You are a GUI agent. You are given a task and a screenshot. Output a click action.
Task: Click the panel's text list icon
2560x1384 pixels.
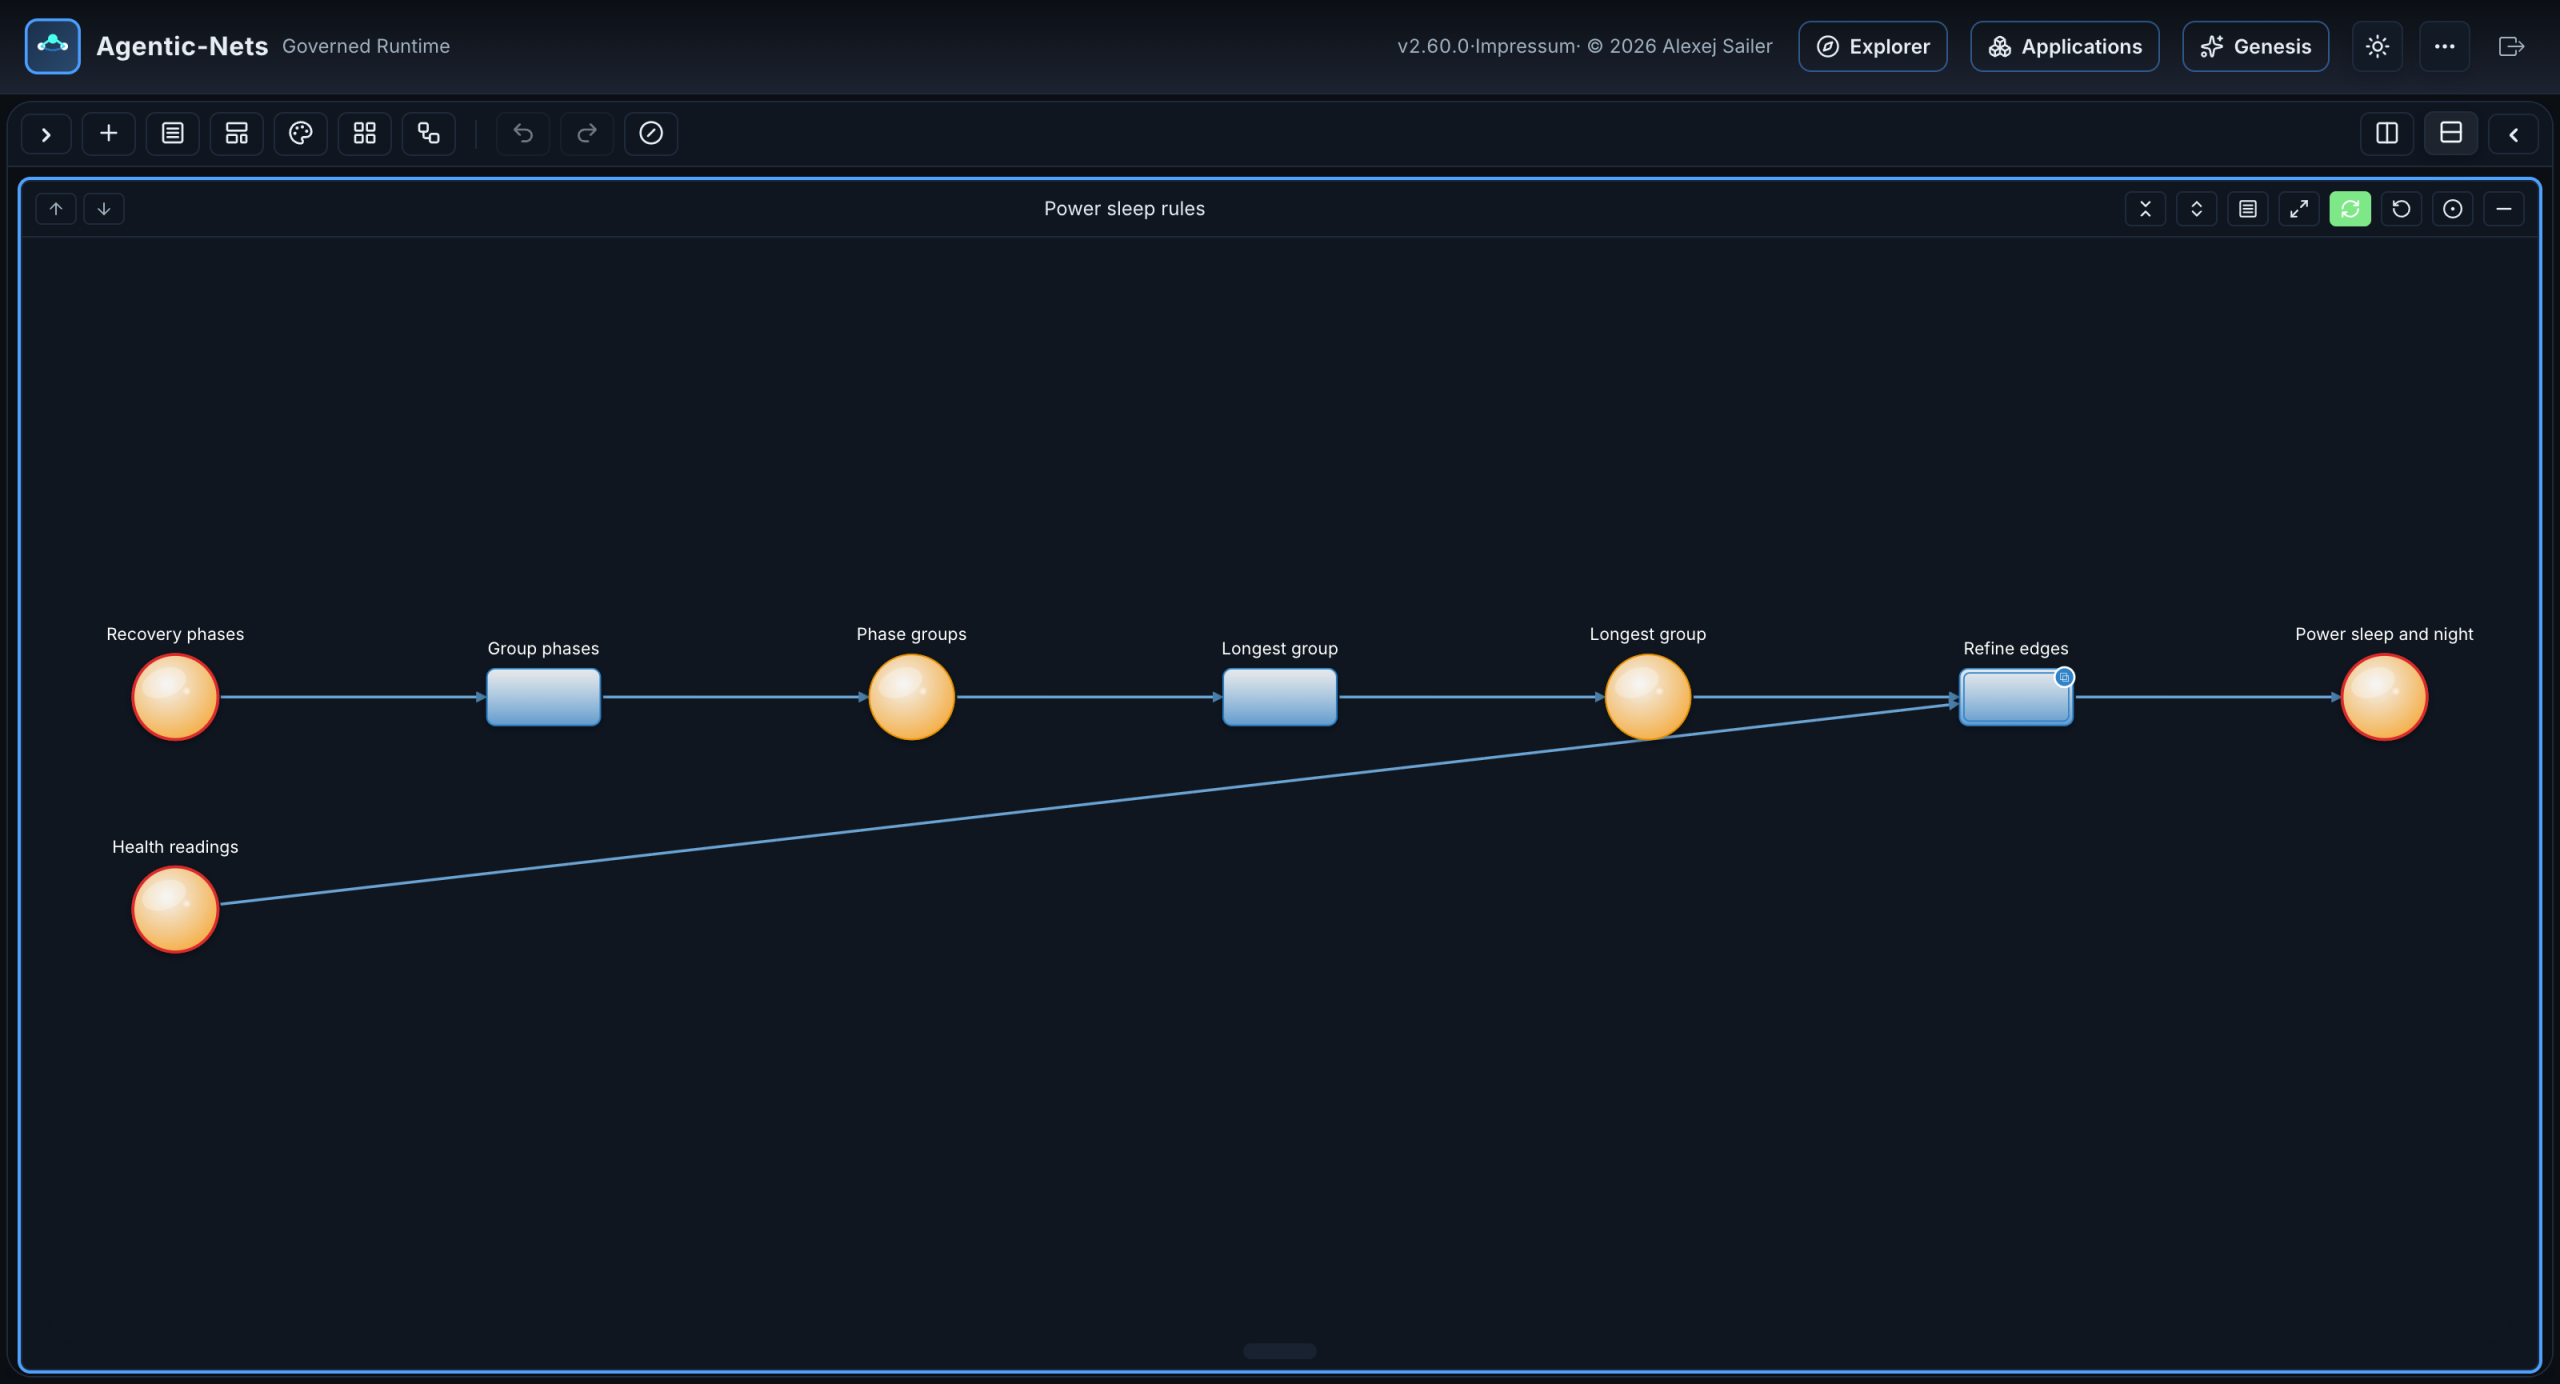coord(2247,208)
